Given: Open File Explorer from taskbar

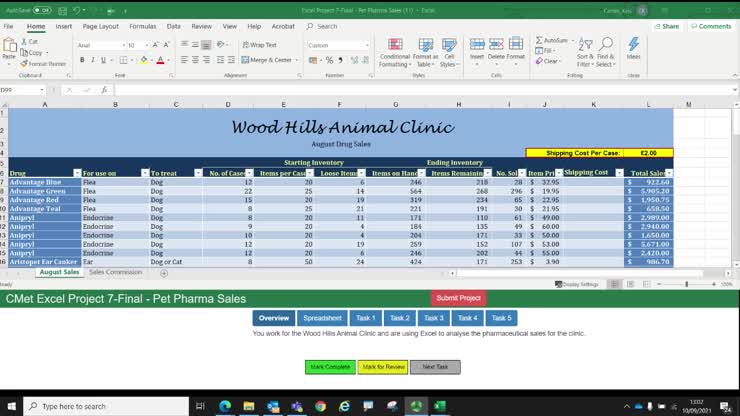Looking at the screenshot, I should point(249,406).
